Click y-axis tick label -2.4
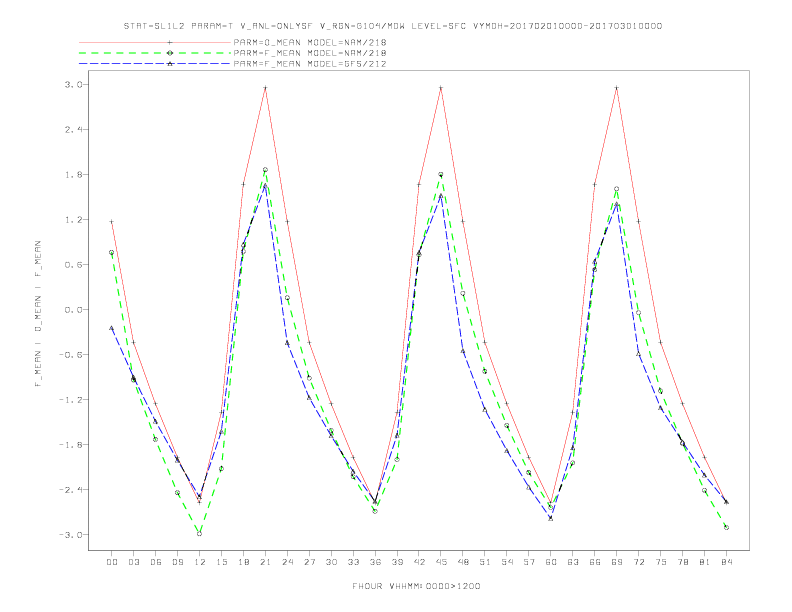The width and height of the screenshot is (792, 612). tap(70, 489)
